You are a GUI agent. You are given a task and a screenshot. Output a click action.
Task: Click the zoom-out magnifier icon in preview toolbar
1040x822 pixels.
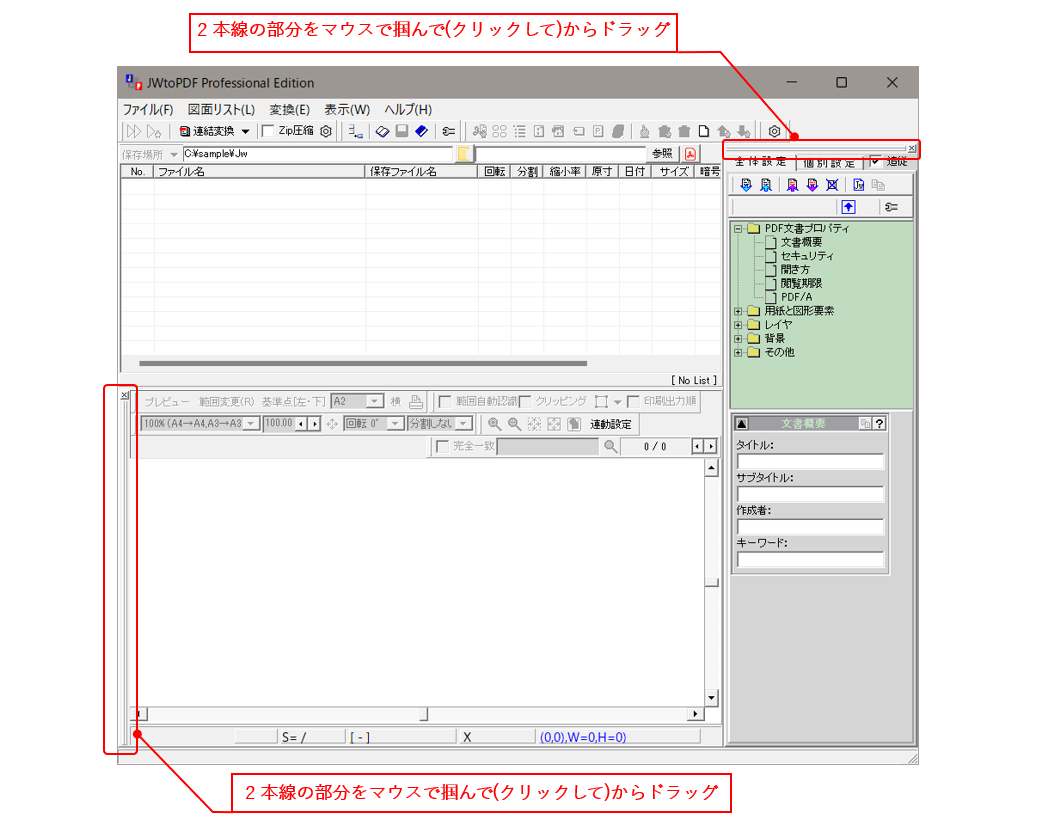[x=513, y=422]
